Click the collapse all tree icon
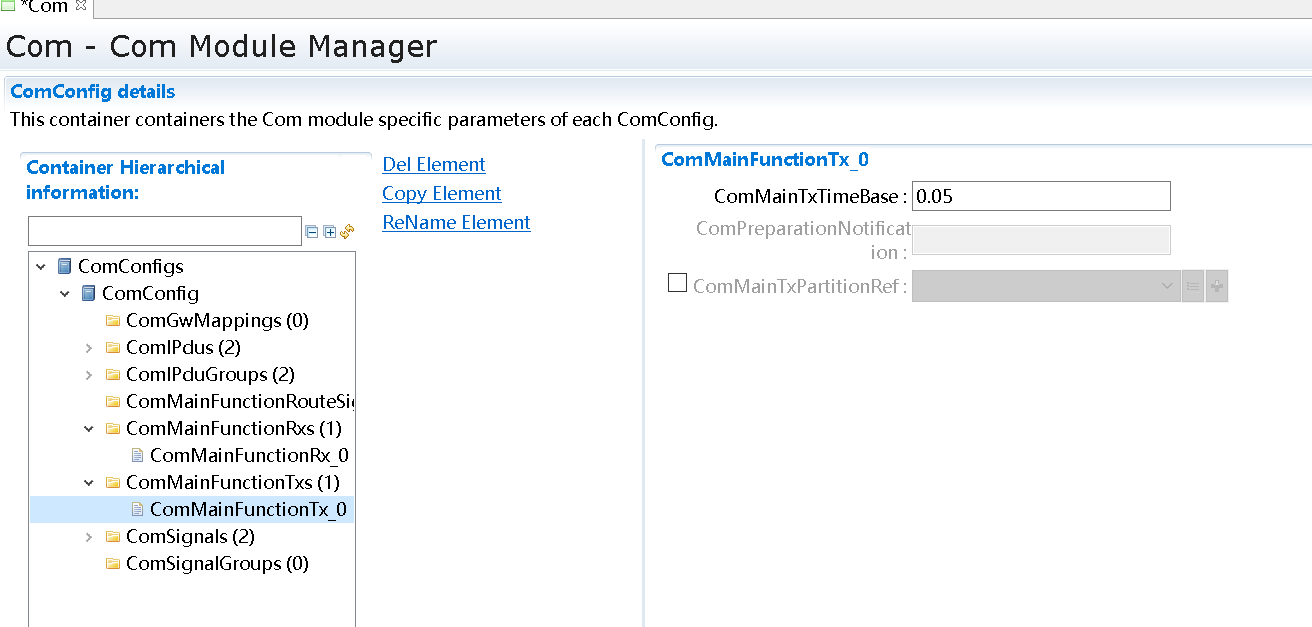 [312, 232]
